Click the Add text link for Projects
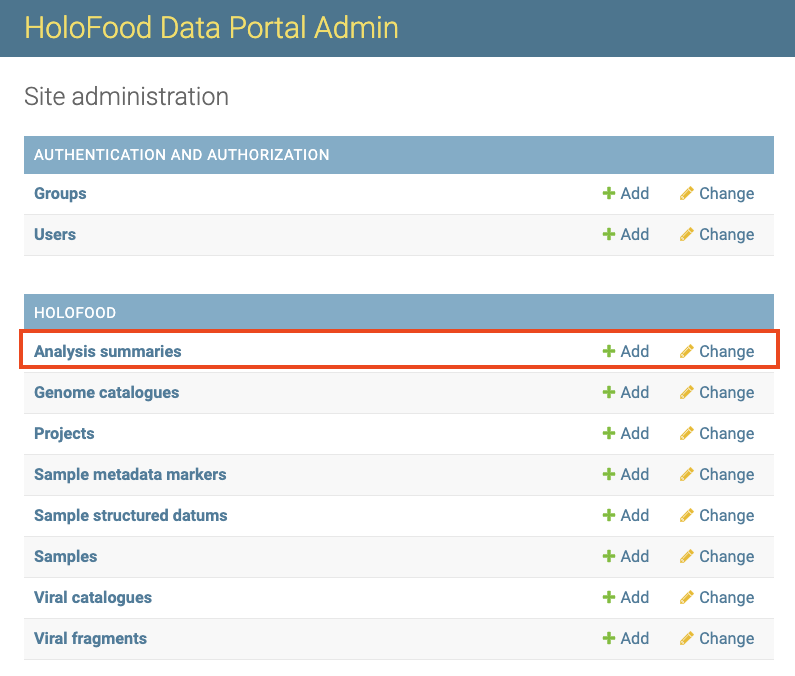 (635, 433)
